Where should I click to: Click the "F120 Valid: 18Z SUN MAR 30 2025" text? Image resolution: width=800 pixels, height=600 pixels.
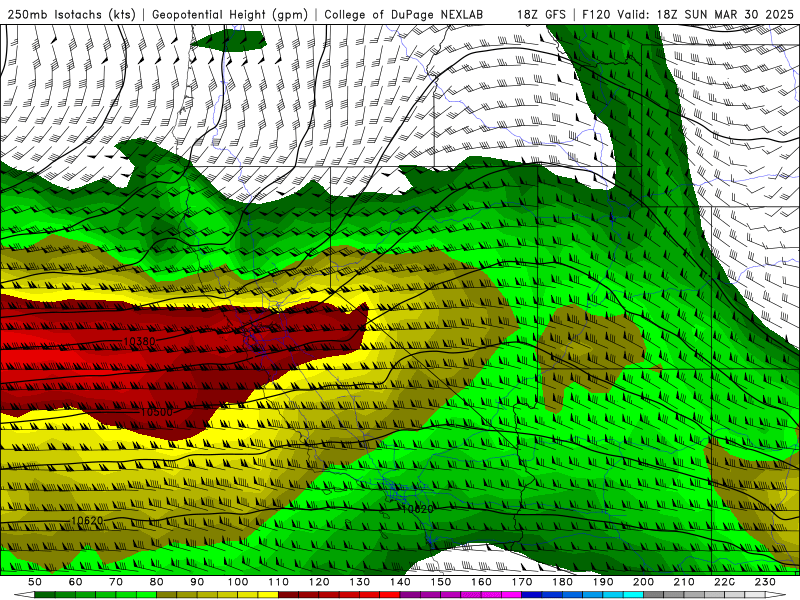click(688, 15)
